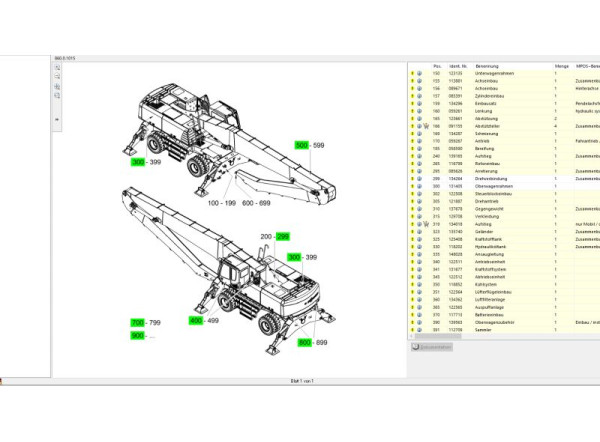Click green hotspot 700 near lower excavator

pos(137,323)
